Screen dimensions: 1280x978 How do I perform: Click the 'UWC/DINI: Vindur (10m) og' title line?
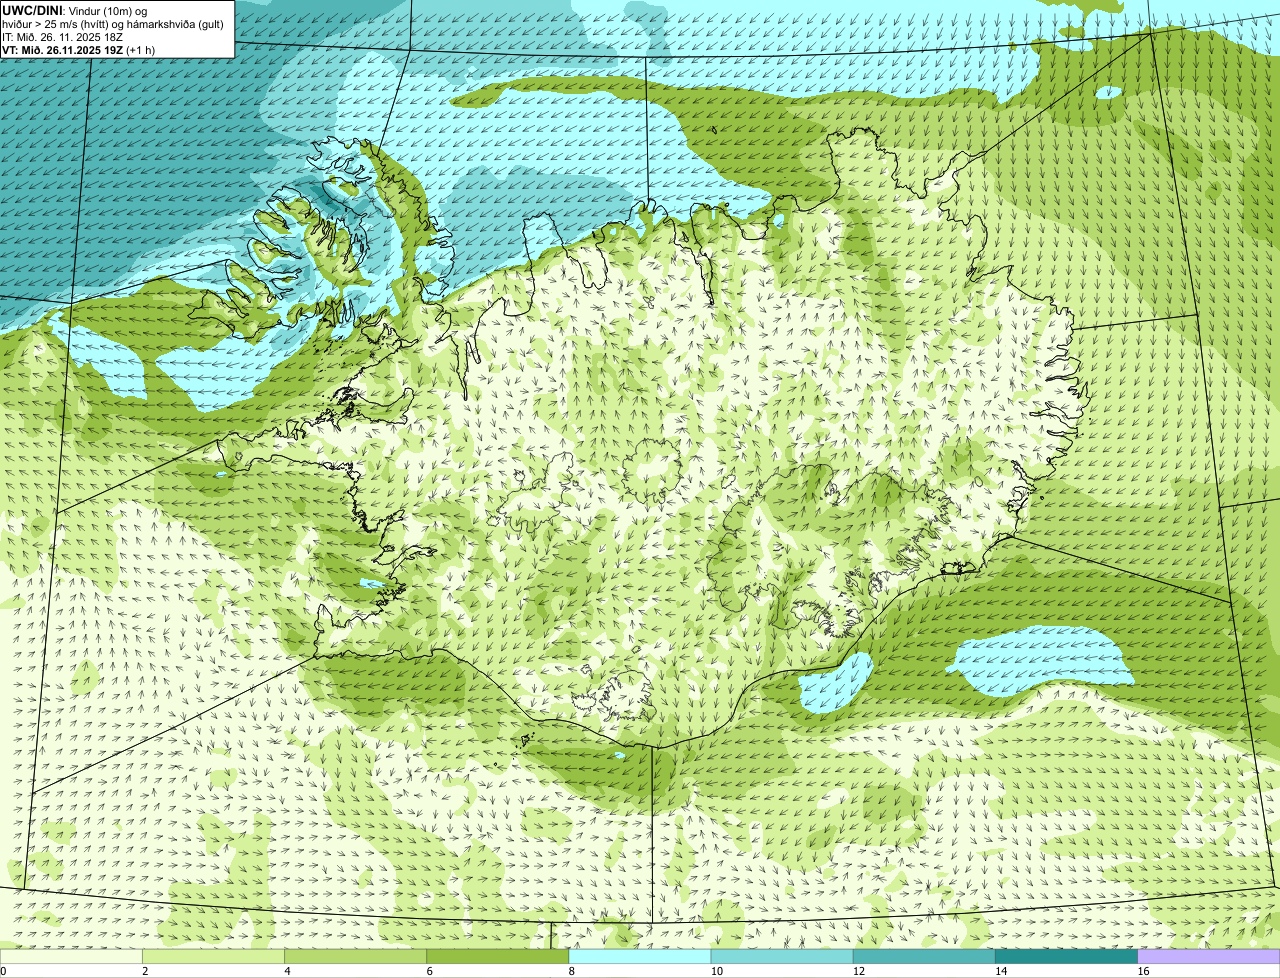[x=75, y=10]
